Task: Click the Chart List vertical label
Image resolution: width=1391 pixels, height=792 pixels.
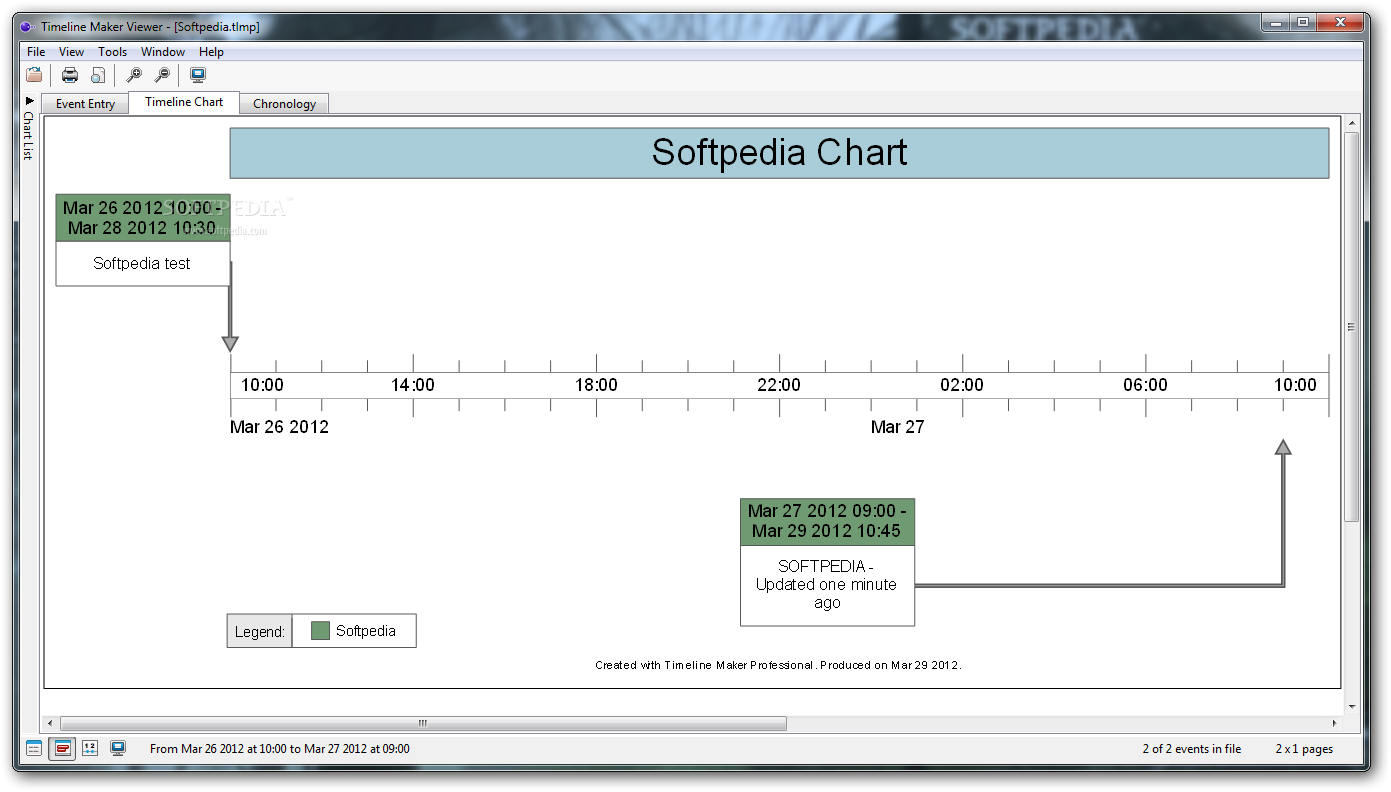Action: [29, 135]
